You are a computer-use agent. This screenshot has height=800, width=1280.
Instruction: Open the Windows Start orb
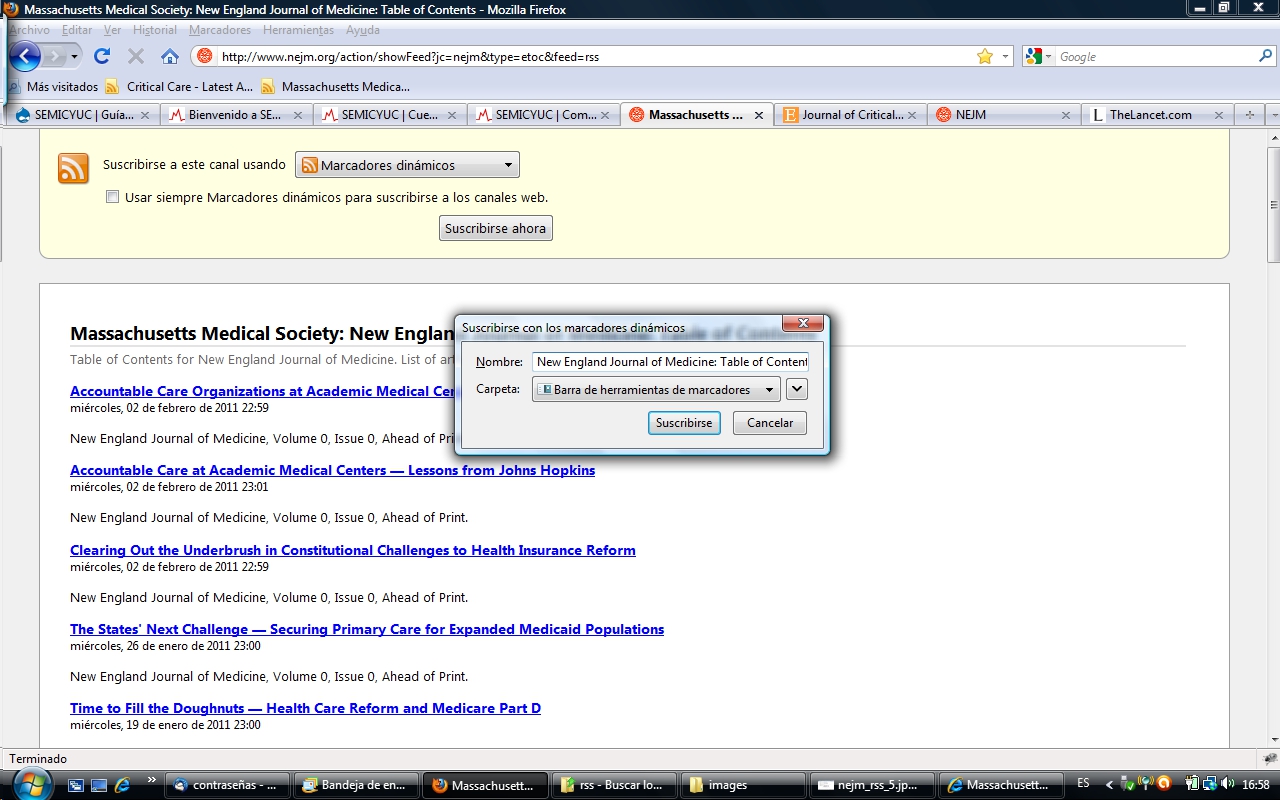32,784
